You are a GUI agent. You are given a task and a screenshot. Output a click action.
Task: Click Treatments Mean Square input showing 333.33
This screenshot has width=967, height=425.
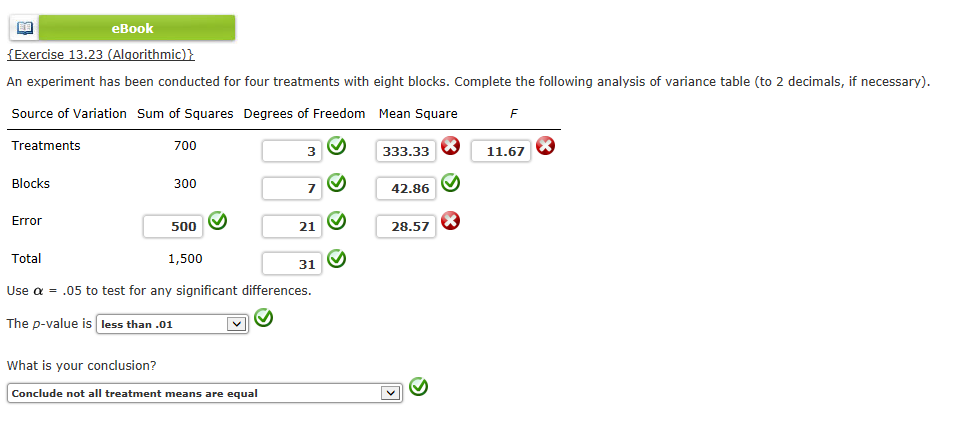point(406,151)
